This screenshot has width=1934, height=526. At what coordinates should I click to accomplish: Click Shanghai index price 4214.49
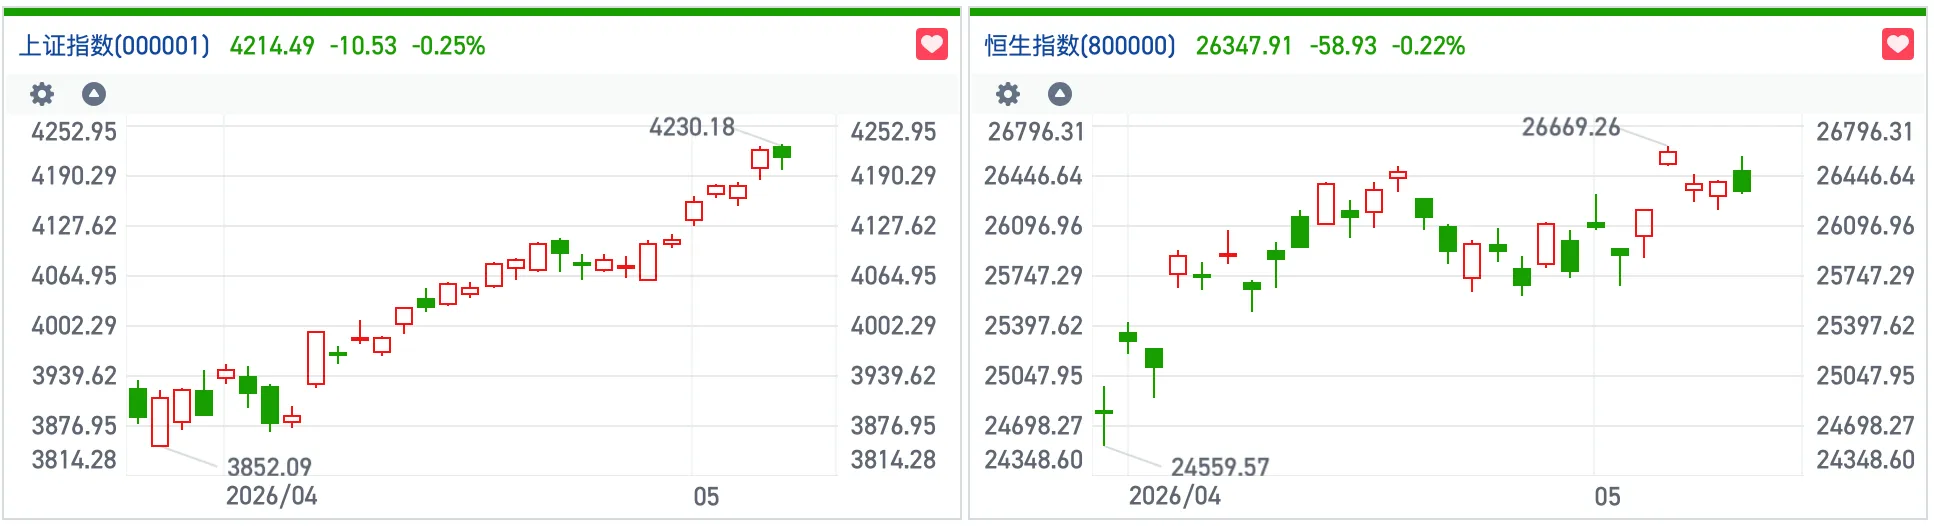click(x=272, y=46)
